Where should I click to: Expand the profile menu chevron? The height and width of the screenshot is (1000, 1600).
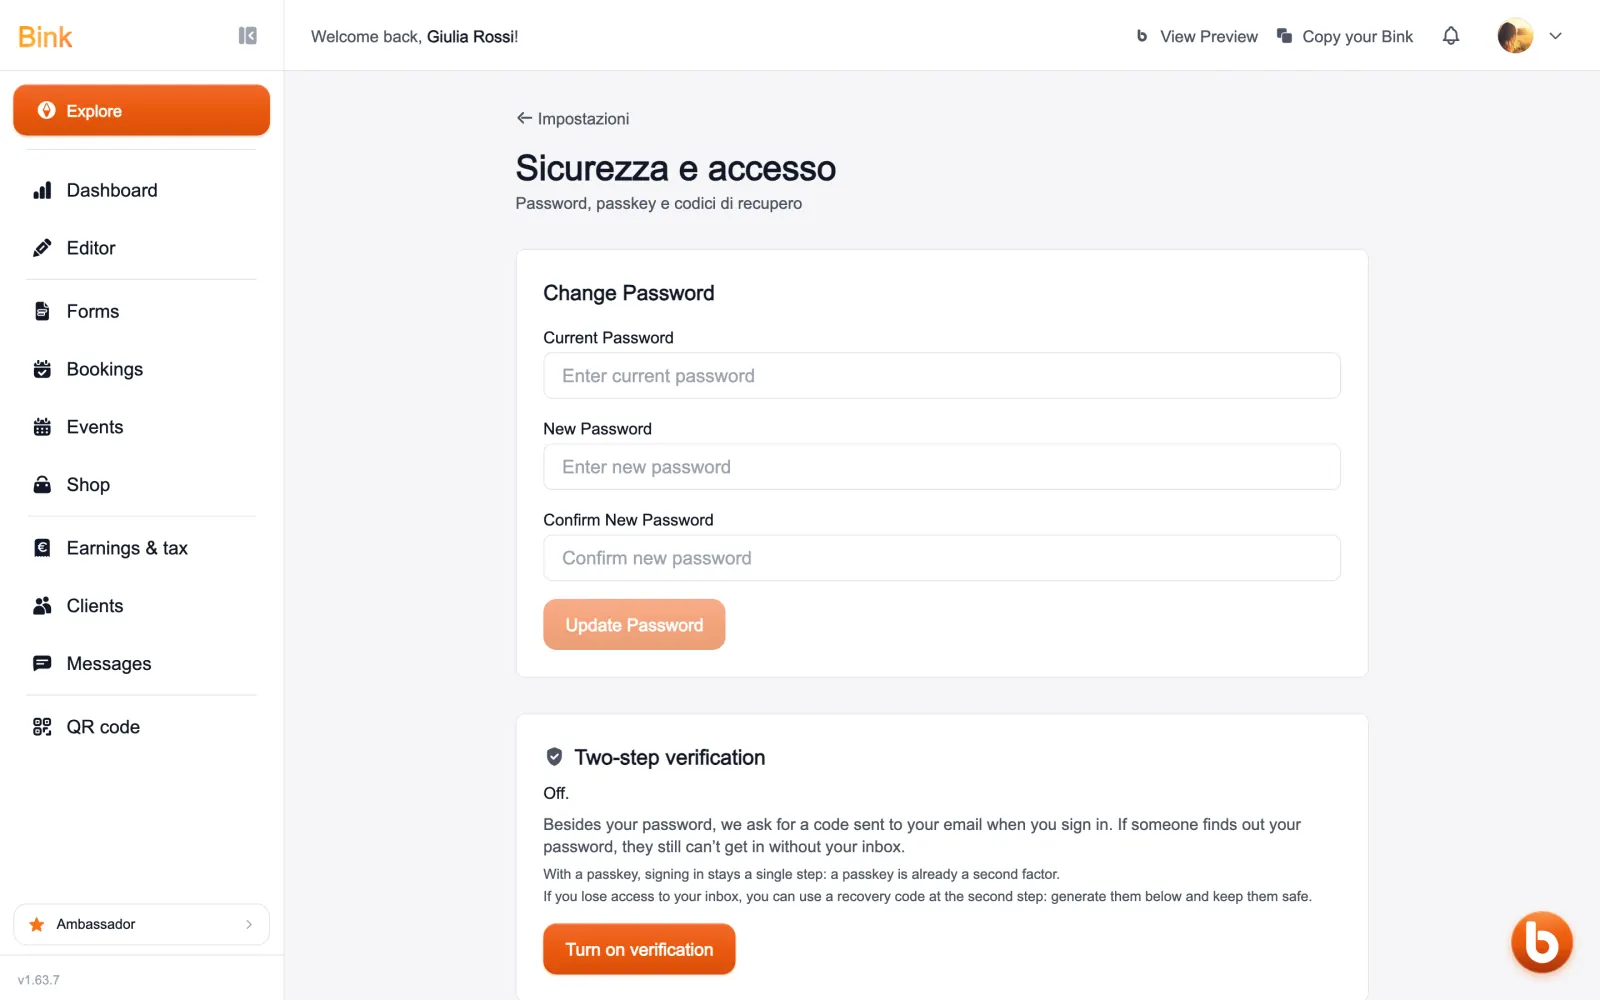[x=1556, y=36]
